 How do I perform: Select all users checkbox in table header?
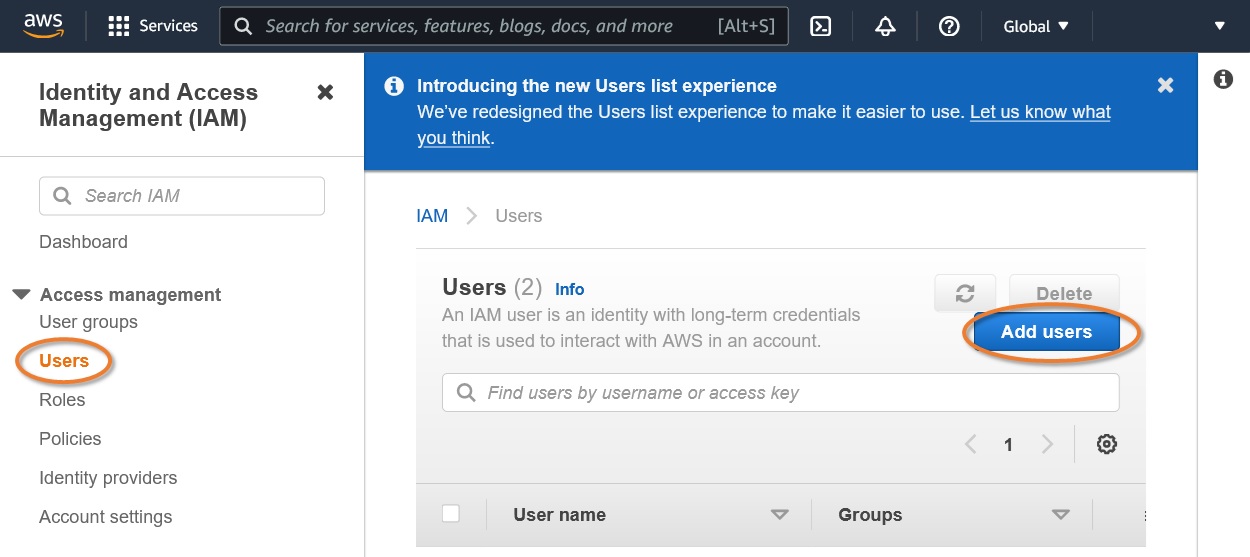click(451, 514)
